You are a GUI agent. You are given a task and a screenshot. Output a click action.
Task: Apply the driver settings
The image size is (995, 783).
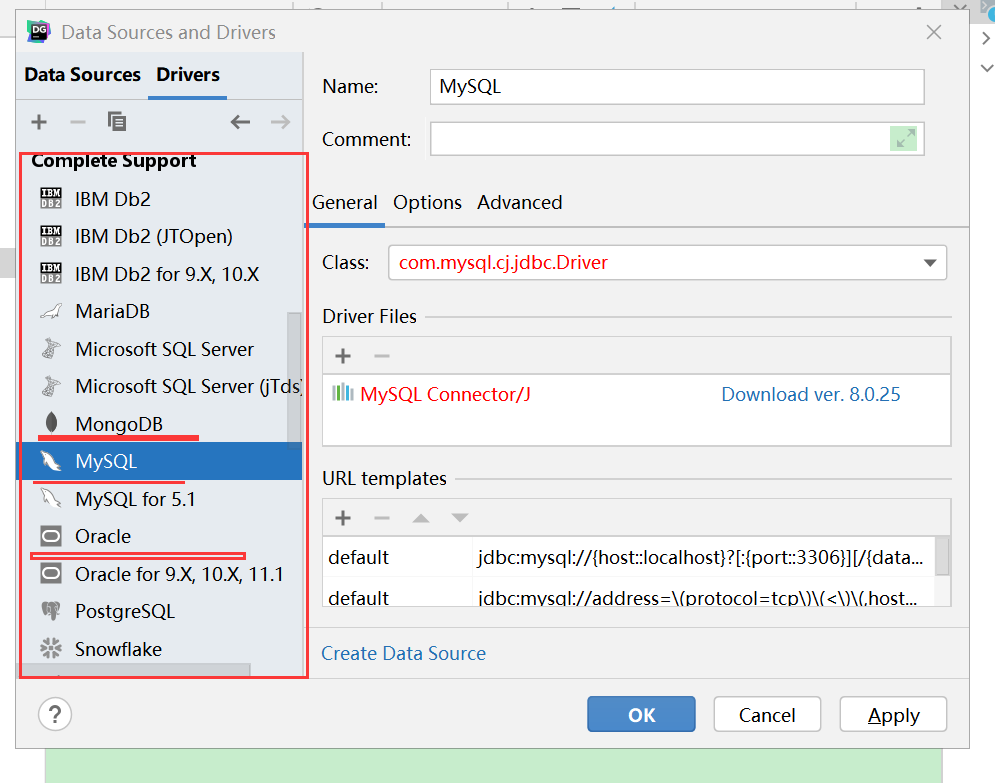893,714
